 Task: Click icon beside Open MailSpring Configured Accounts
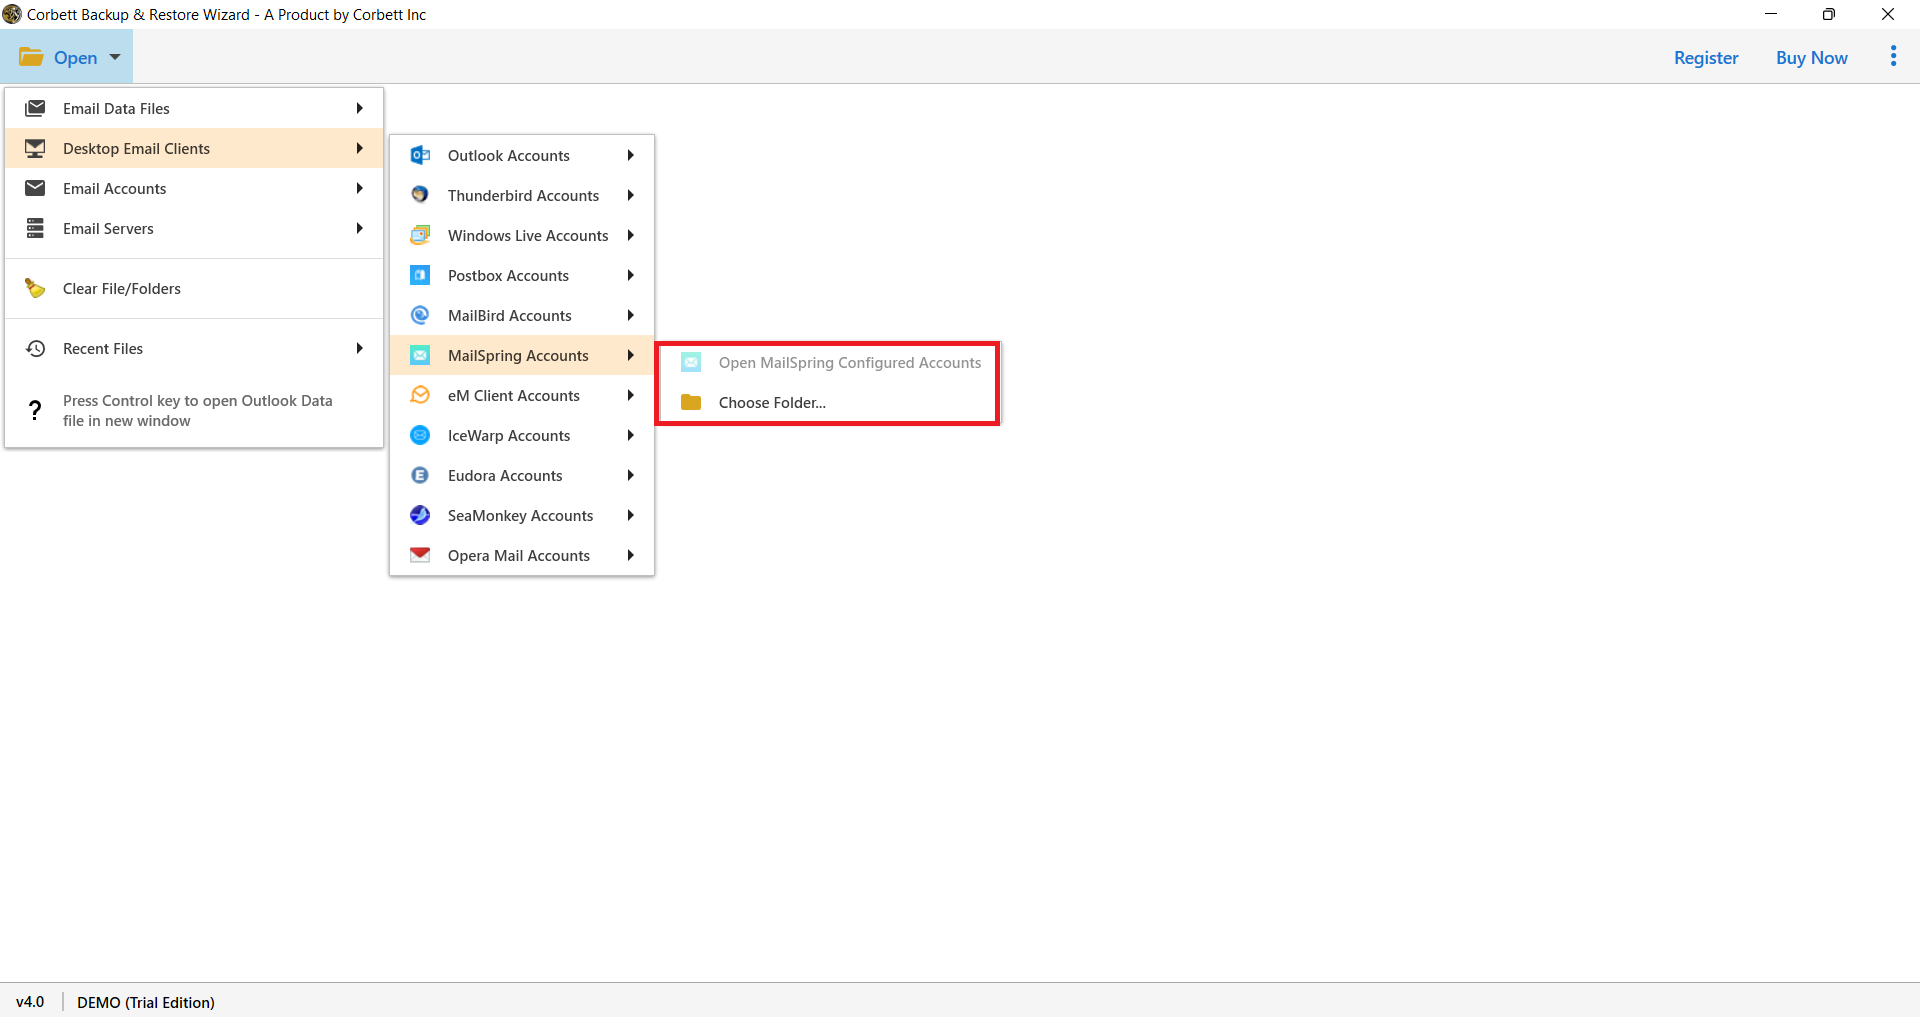click(x=691, y=362)
